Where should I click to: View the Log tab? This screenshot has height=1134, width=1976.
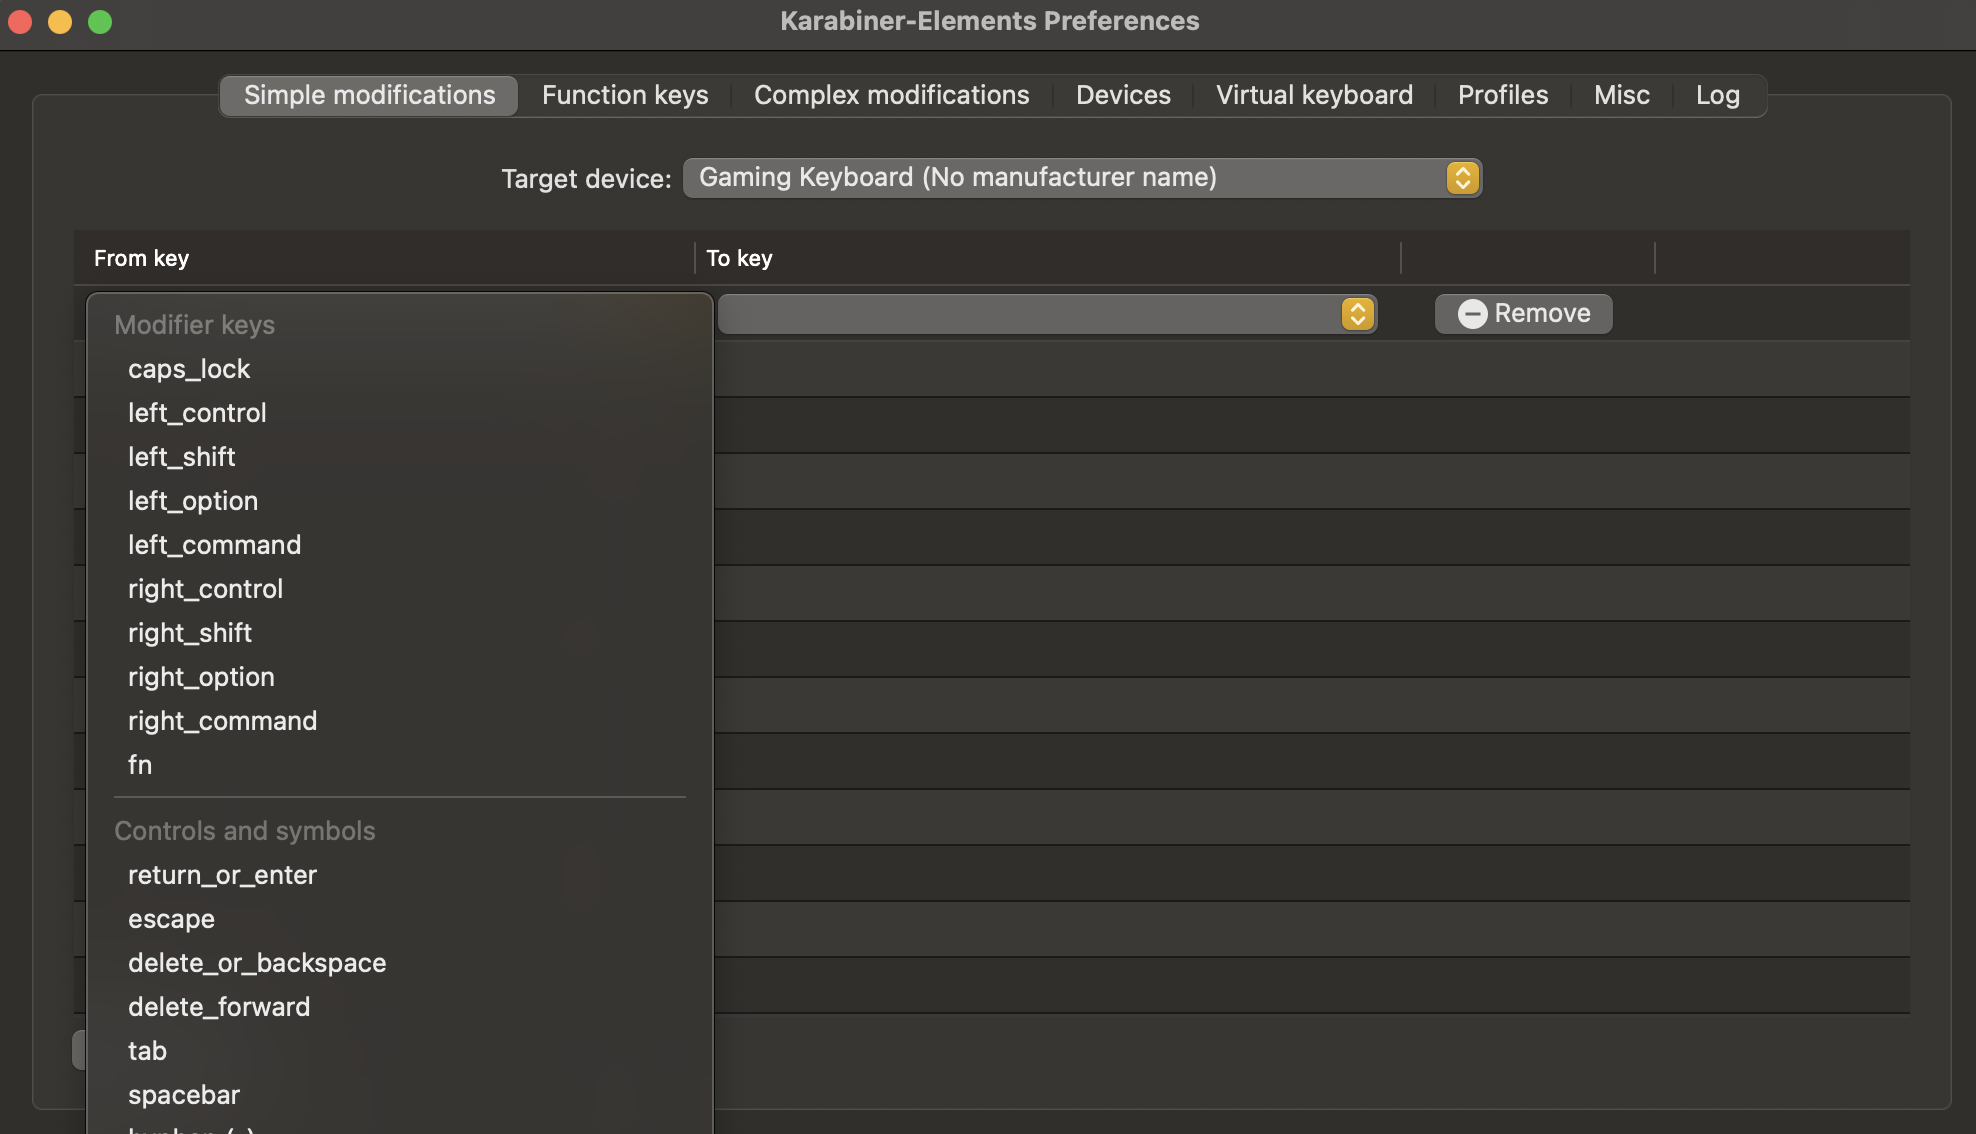(x=1717, y=95)
